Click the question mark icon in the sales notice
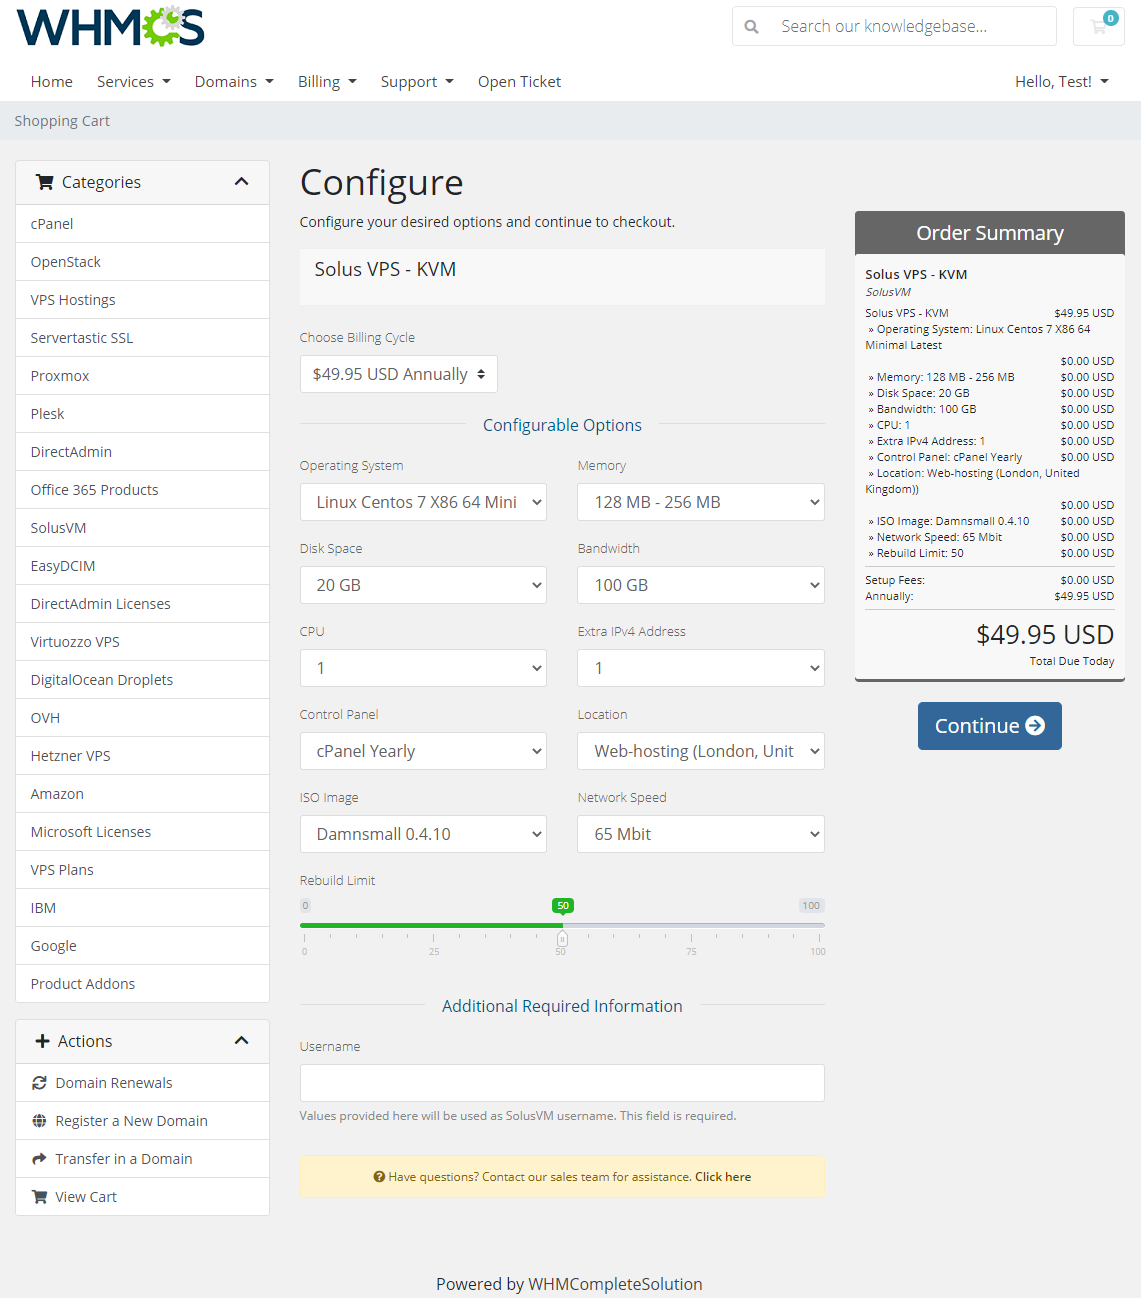Image resolution: width=1141 pixels, height=1298 pixels. point(381,1176)
